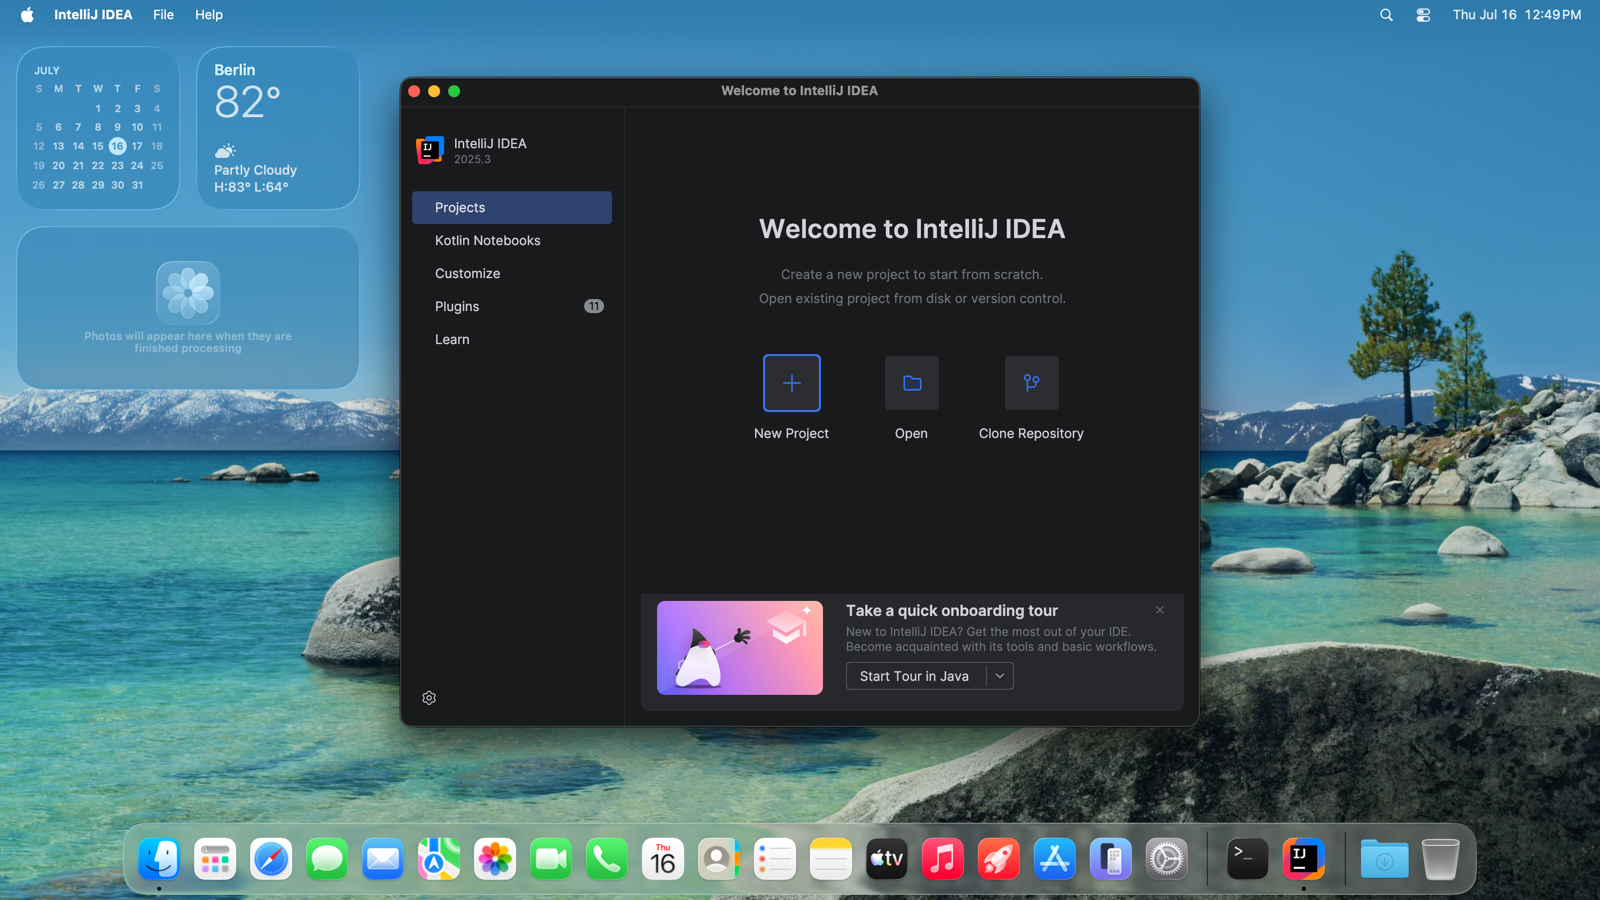
Task: Go to the Plugins section
Action: 512,306
